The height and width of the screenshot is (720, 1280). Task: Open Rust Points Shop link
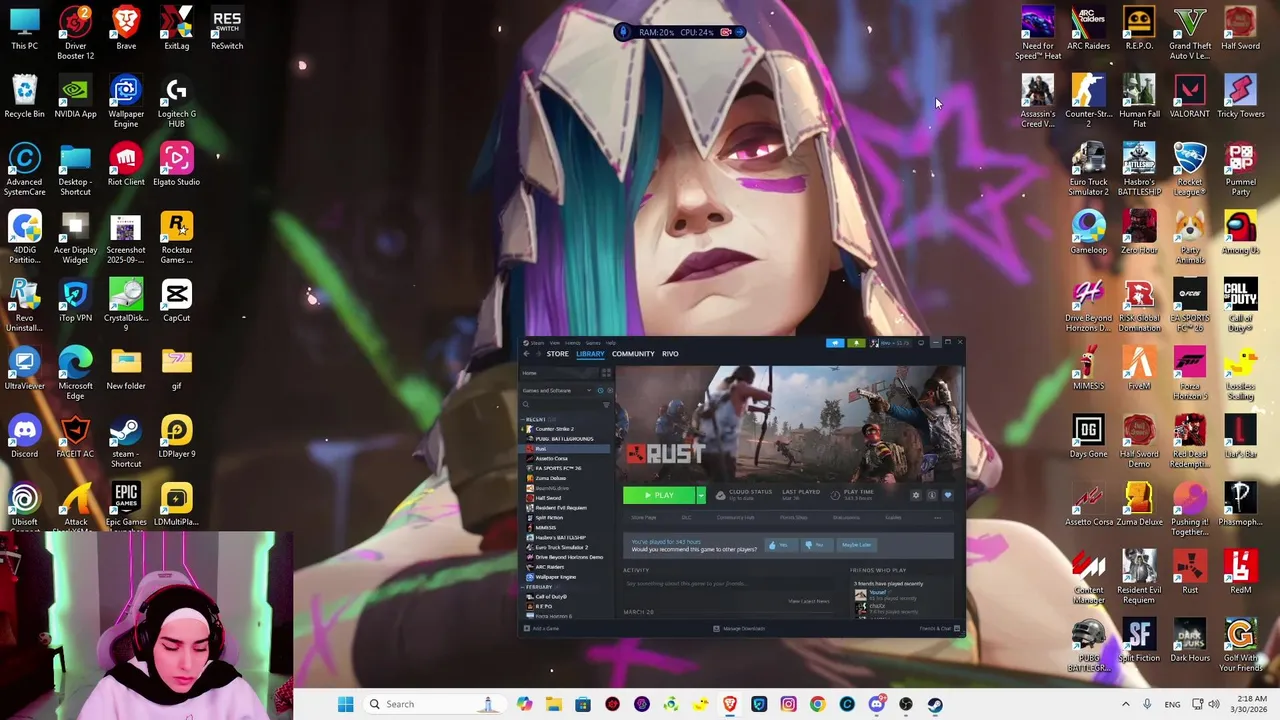tap(794, 518)
